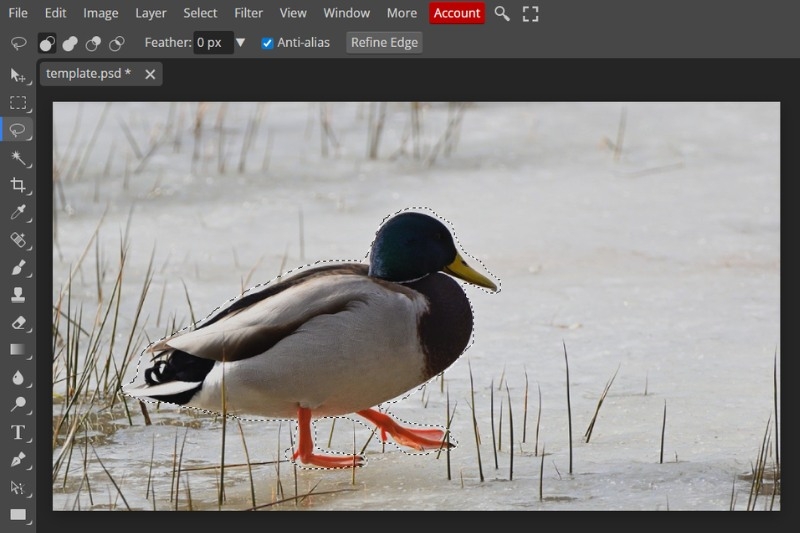The height and width of the screenshot is (533, 800).
Task: Select the Eraser tool
Action: [x=18, y=322]
